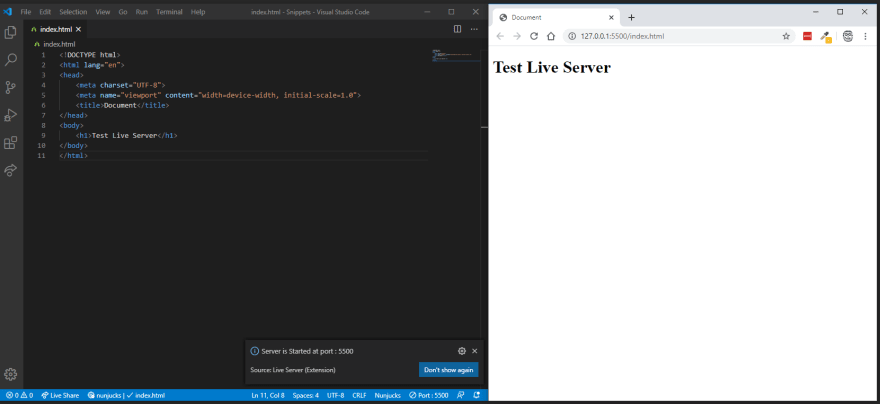Change file encoding UTF-8
The width and height of the screenshot is (880, 404).
point(336,395)
